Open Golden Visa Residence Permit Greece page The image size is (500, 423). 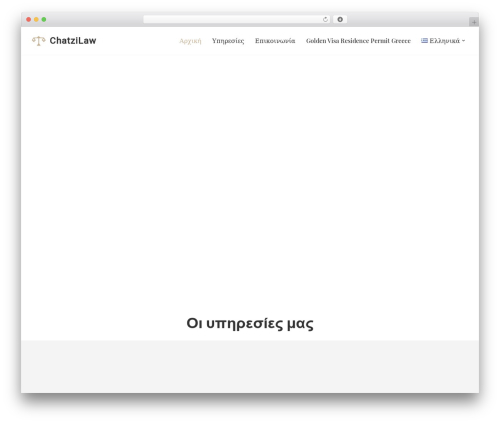[x=358, y=41]
